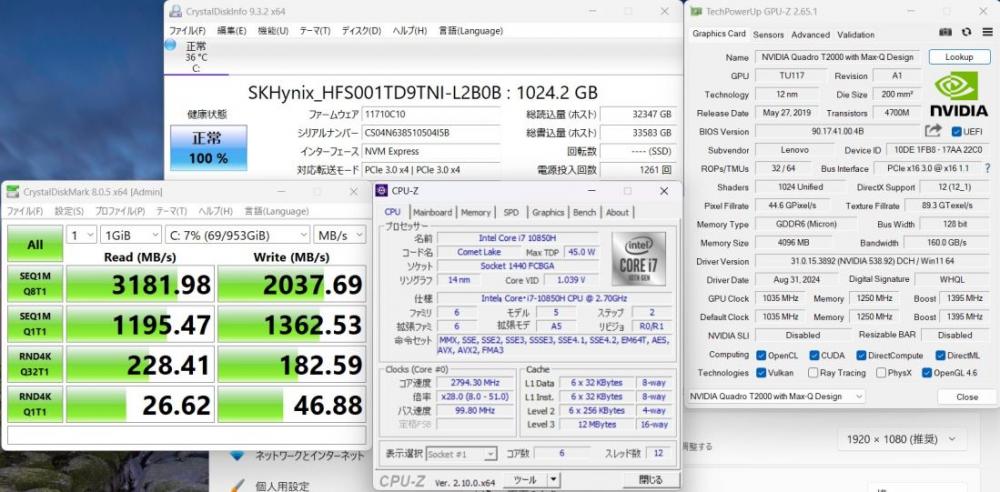Run the RND4K Q1T1 test
This screenshot has height=492, width=1000.
click(x=35, y=405)
